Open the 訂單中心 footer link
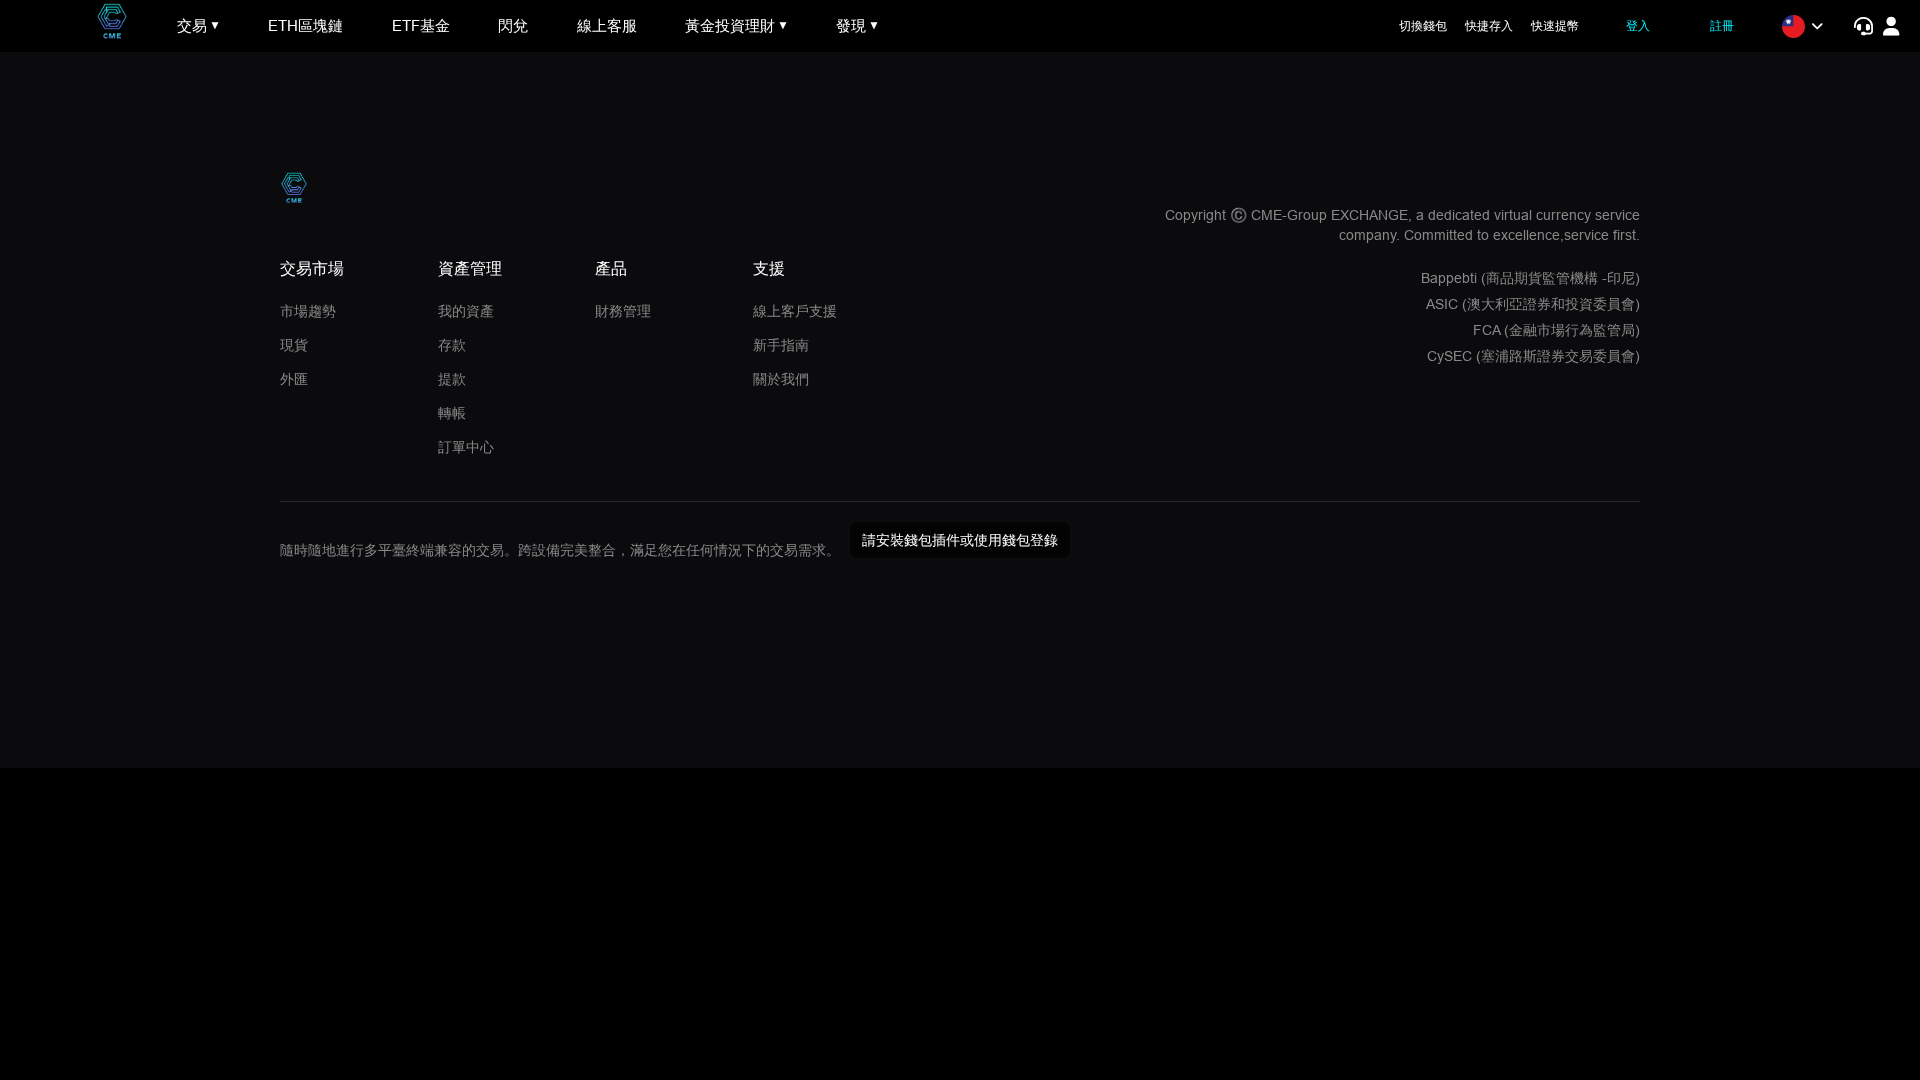Image resolution: width=1920 pixels, height=1080 pixels. [x=466, y=448]
